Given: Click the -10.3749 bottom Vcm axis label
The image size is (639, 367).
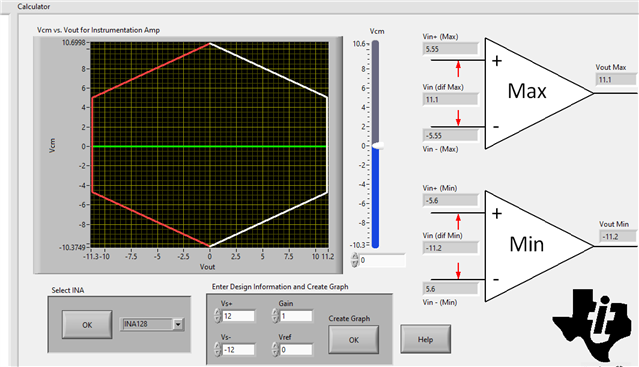Looking at the screenshot, I should [x=72, y=247].
